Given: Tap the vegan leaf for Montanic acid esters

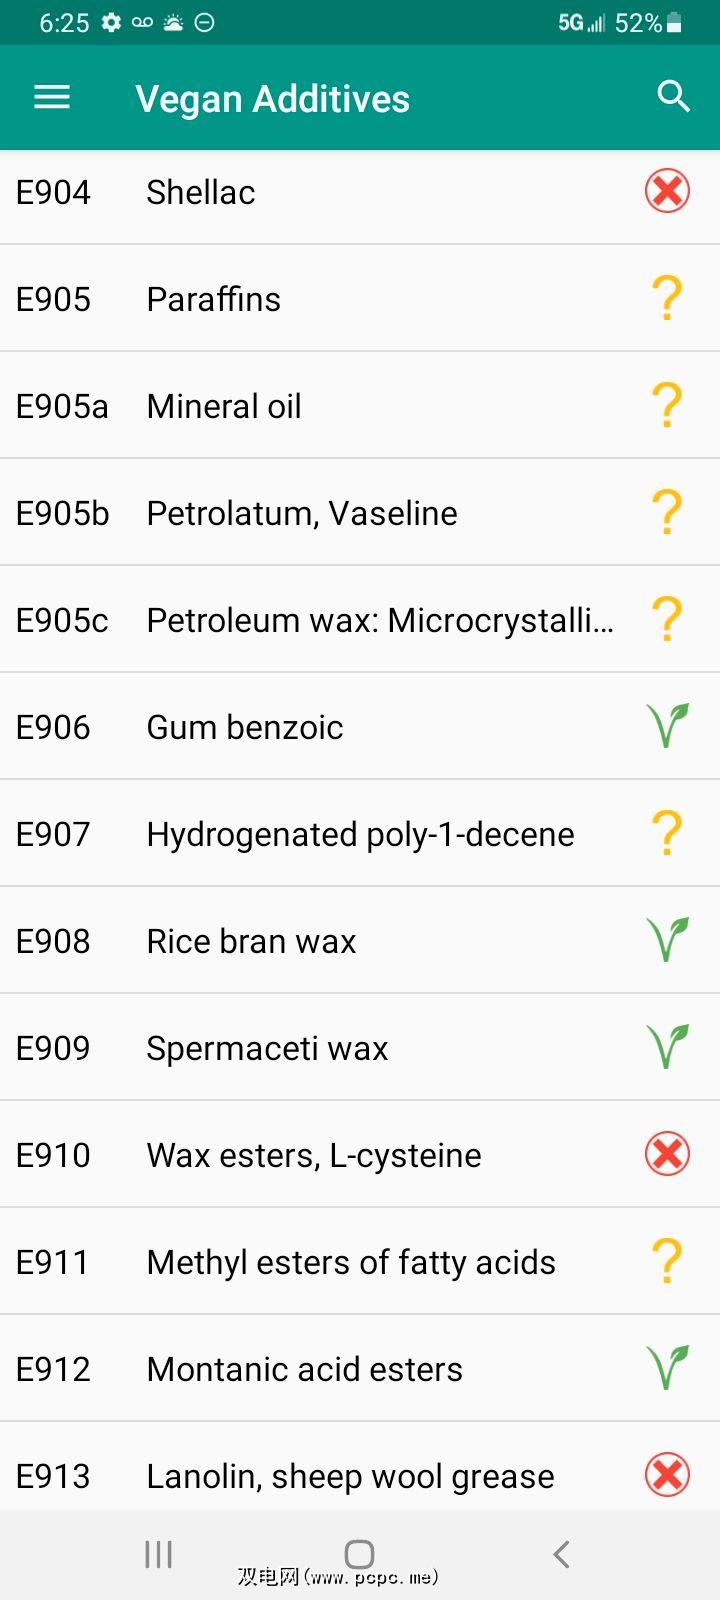Looking at the screenshot, I should (x=667, y=1368).
